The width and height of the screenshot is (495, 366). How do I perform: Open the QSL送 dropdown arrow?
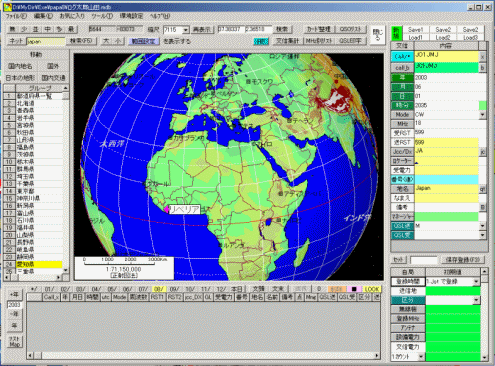coord(482,226)
